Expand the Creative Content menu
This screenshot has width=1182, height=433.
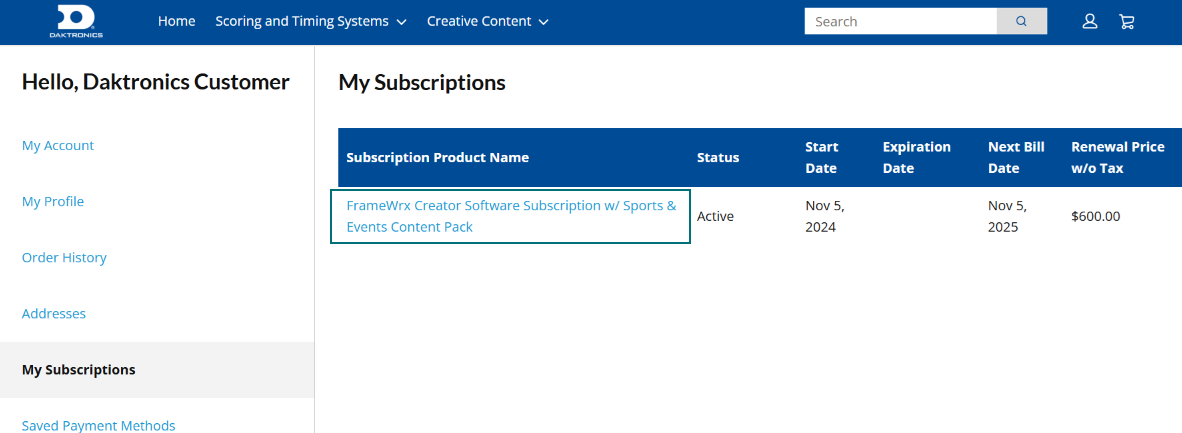coord(487,21)
